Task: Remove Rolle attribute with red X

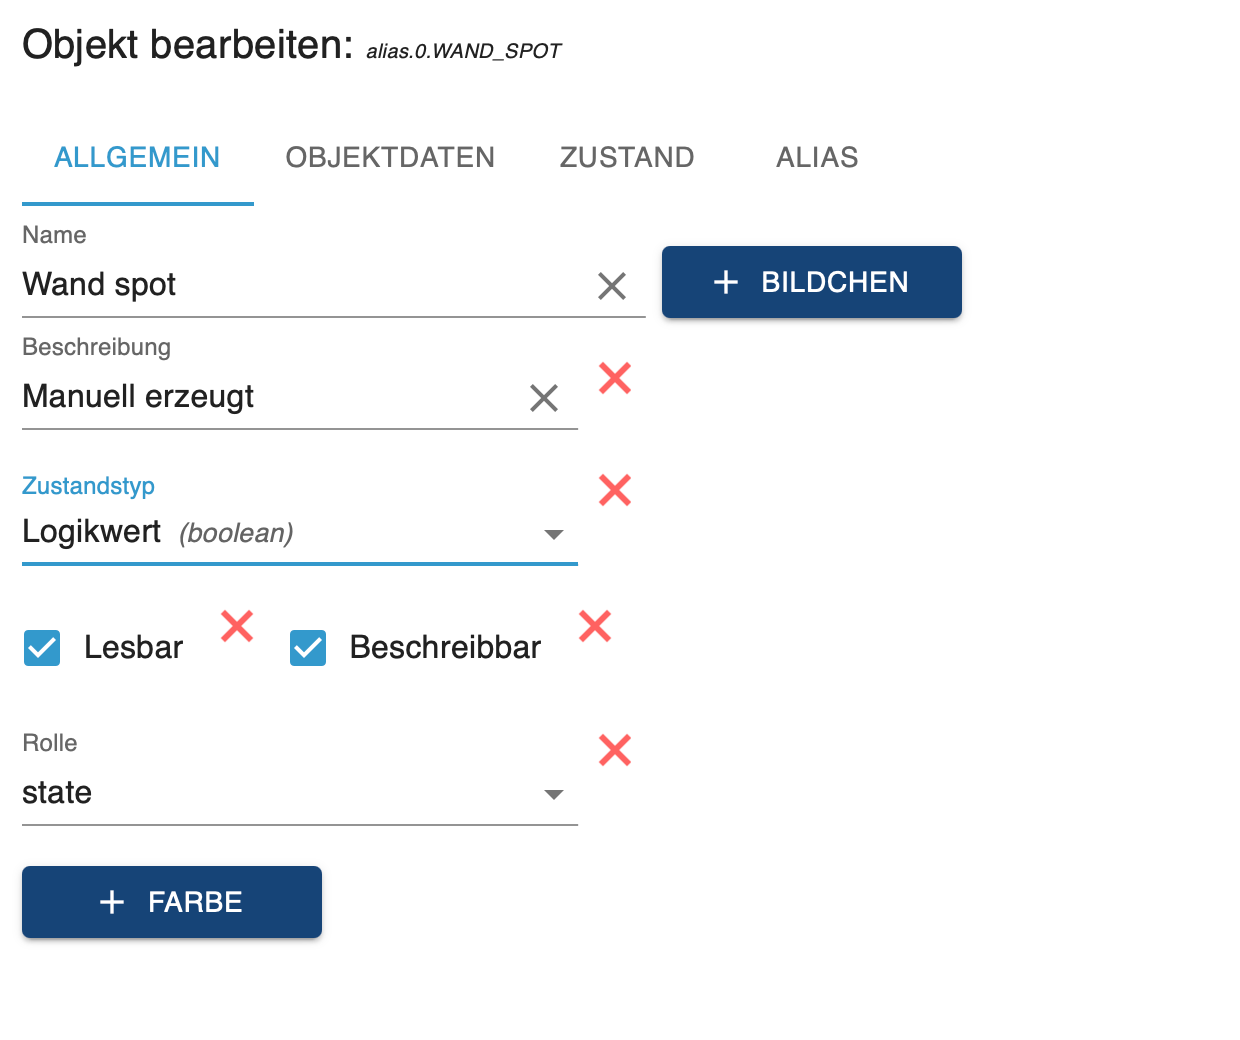Action: tap(615, 750)
